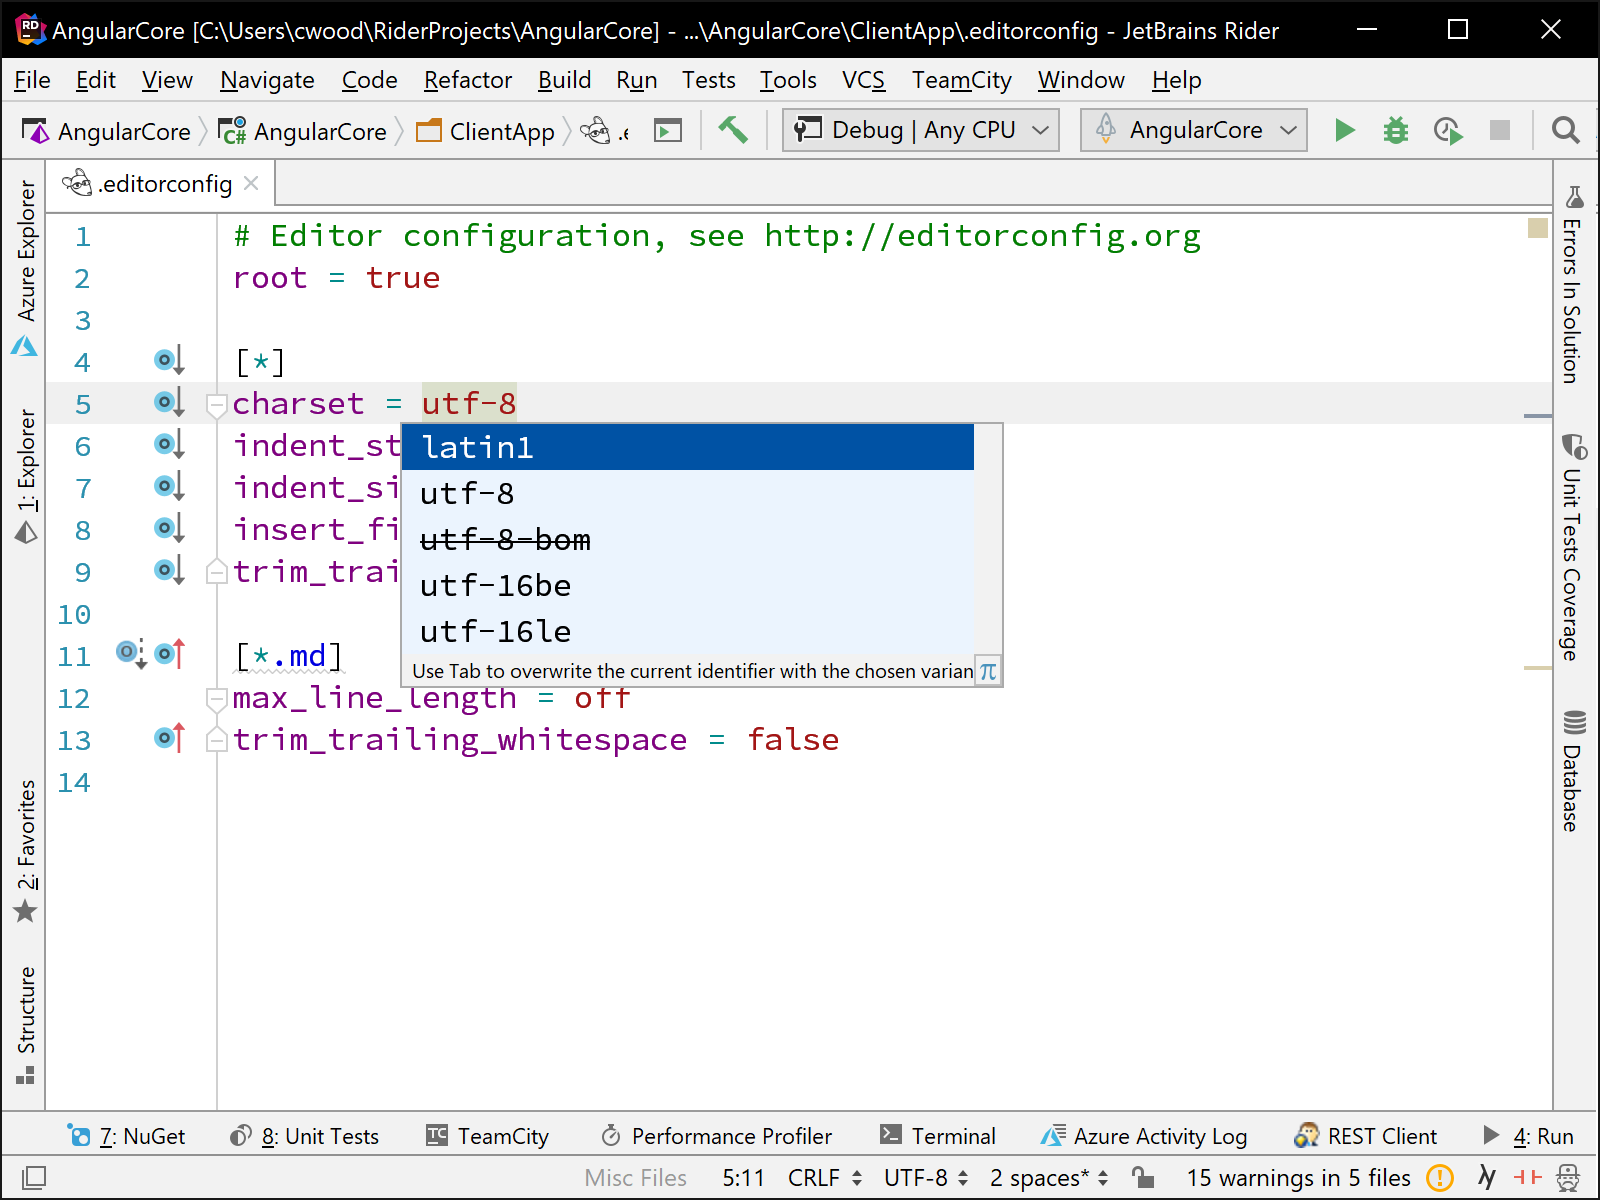Image resolution: width=1600 pixels, height=1200 pixels.
Task: Choose deprecated utf-8-bom suggestion
Action: [x=688, y=539]
